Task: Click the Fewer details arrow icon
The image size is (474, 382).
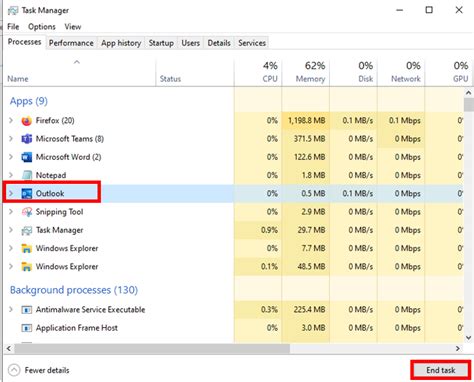Action: click(x=14, y=370)
